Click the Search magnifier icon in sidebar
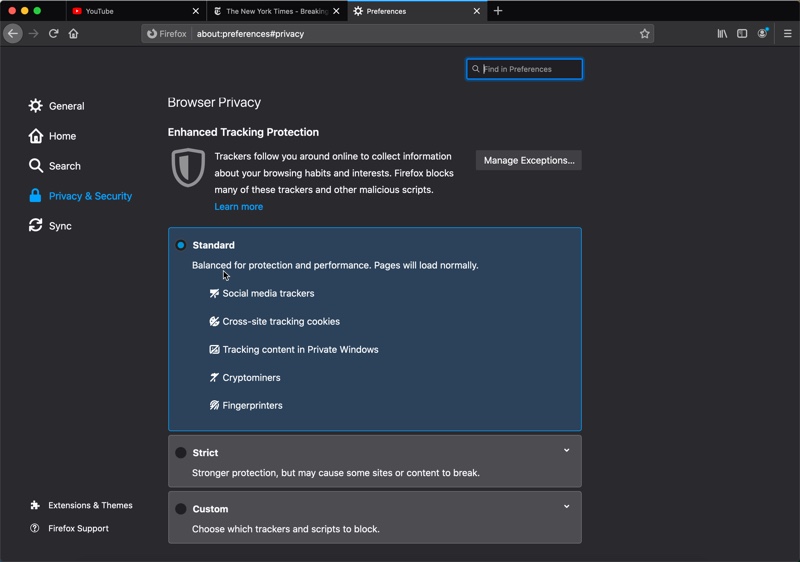Screen dimensions: 800x562 coord(36,166)
